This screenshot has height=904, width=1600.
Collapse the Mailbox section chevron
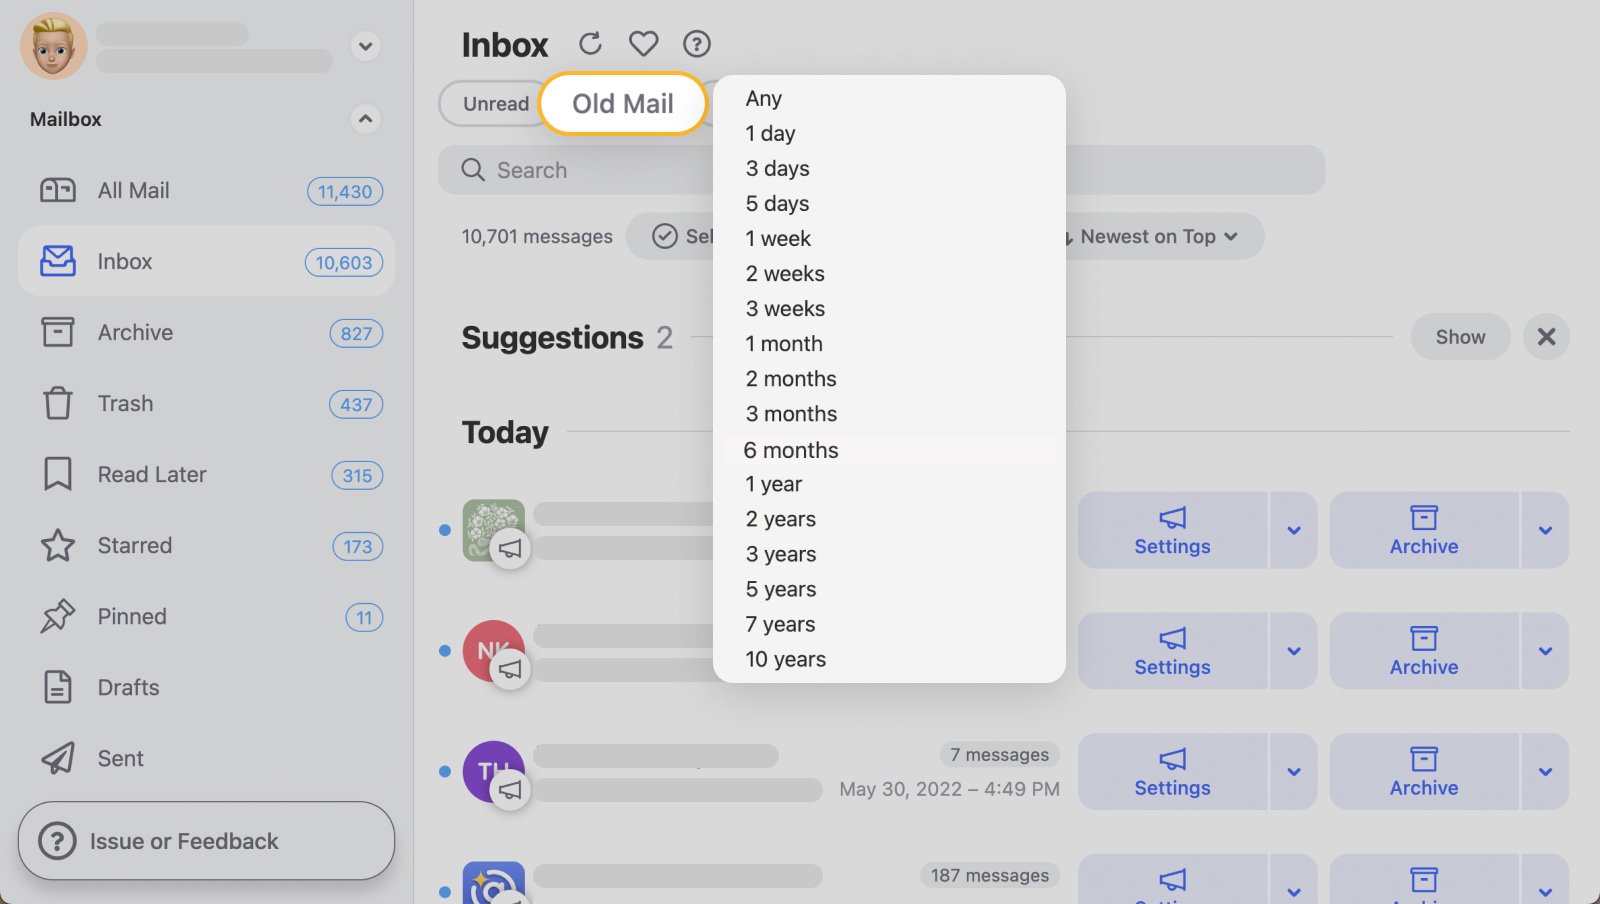tap(366, 119)
